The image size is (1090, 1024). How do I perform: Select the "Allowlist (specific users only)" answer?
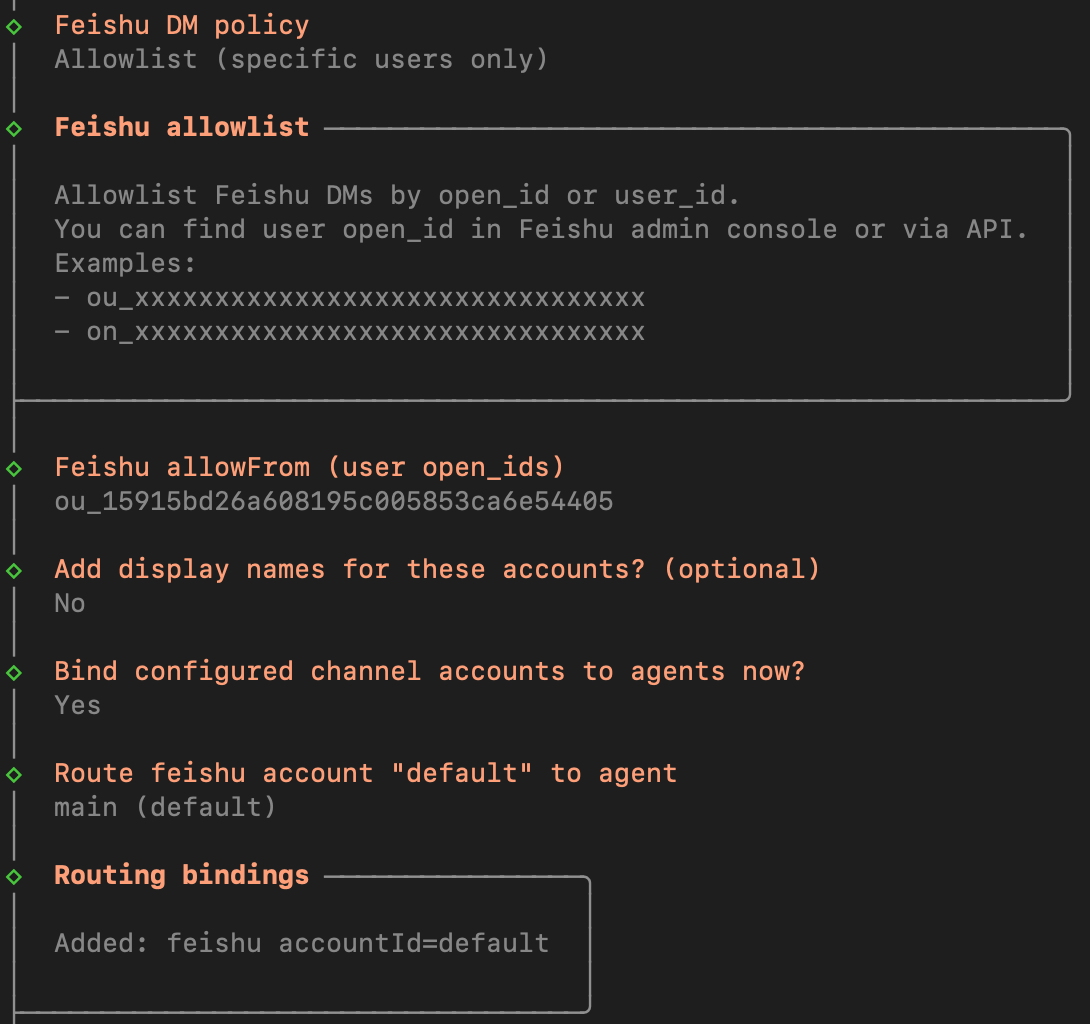click(x=301, y=59)
